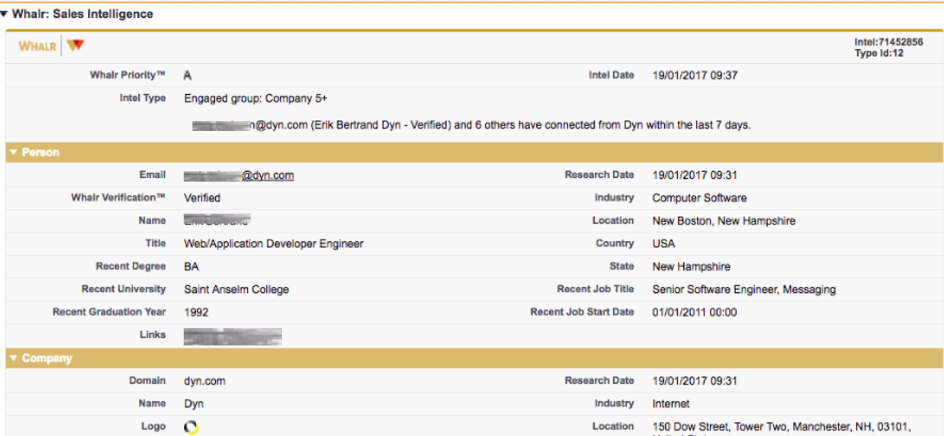944x436 pixels.
Task: Open the blurred Links value
Action: (x=233, y=336)
